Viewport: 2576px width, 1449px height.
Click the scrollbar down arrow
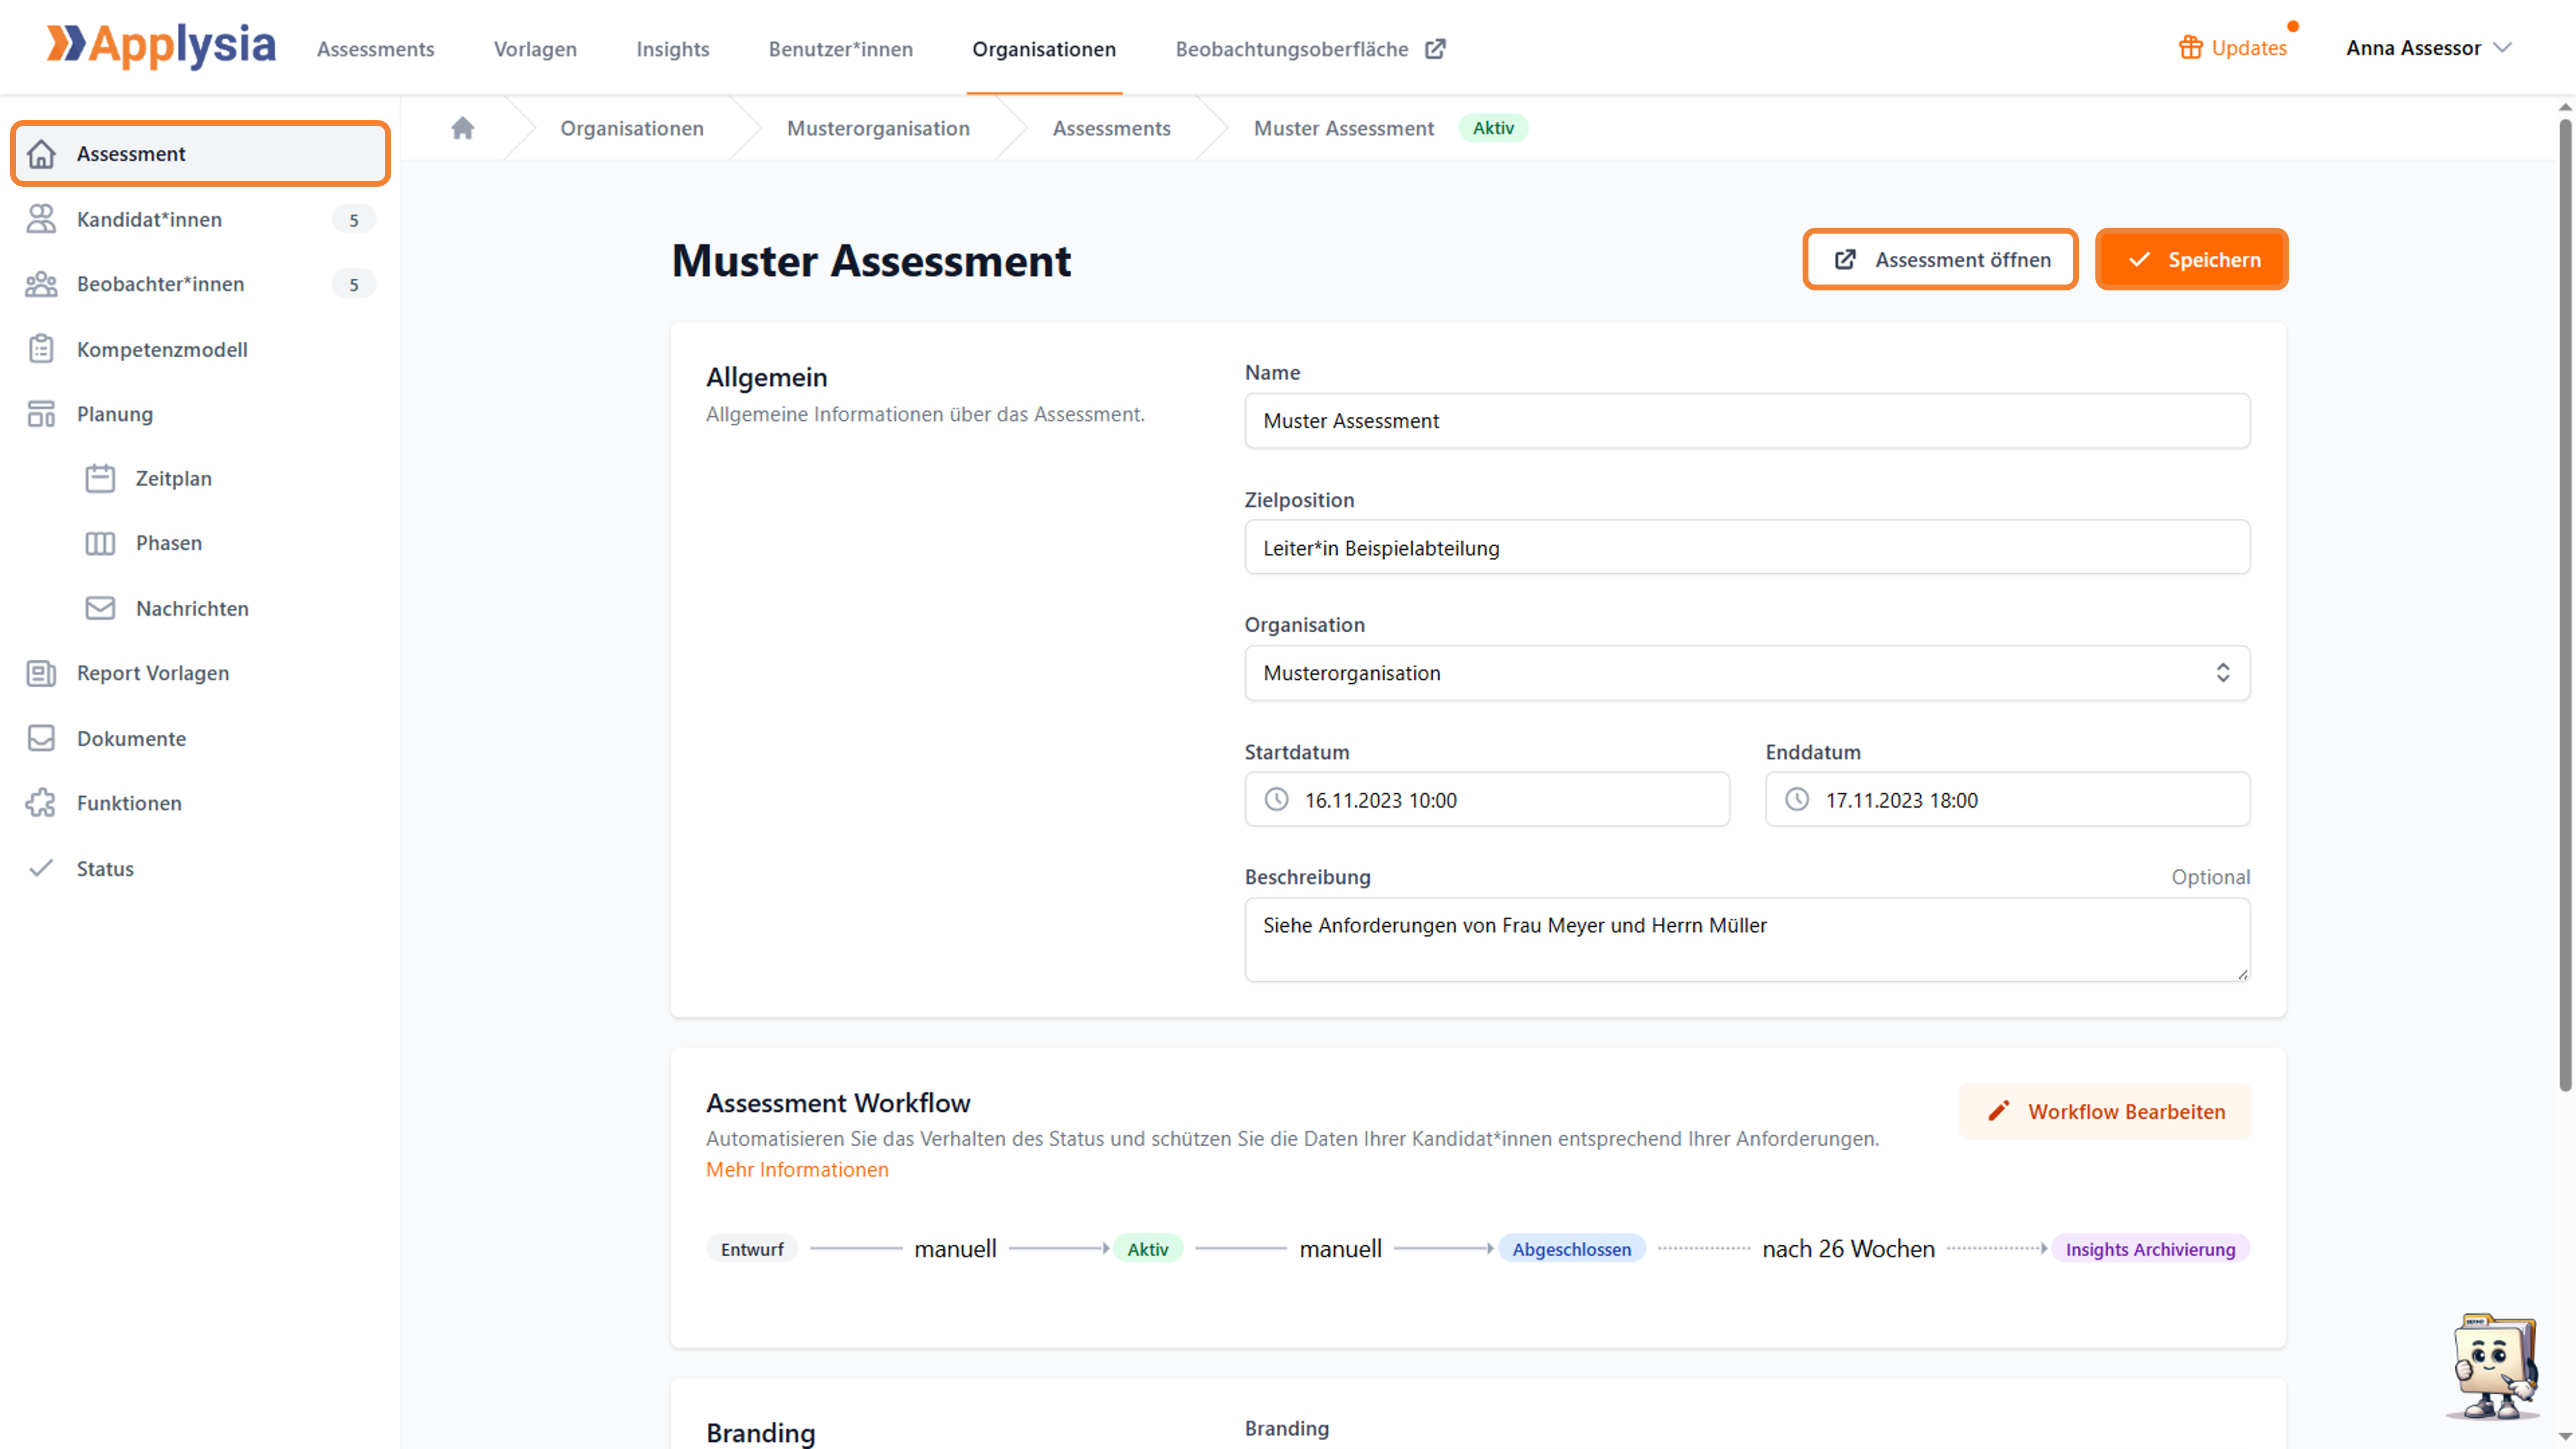(x=2565, y=1437)
